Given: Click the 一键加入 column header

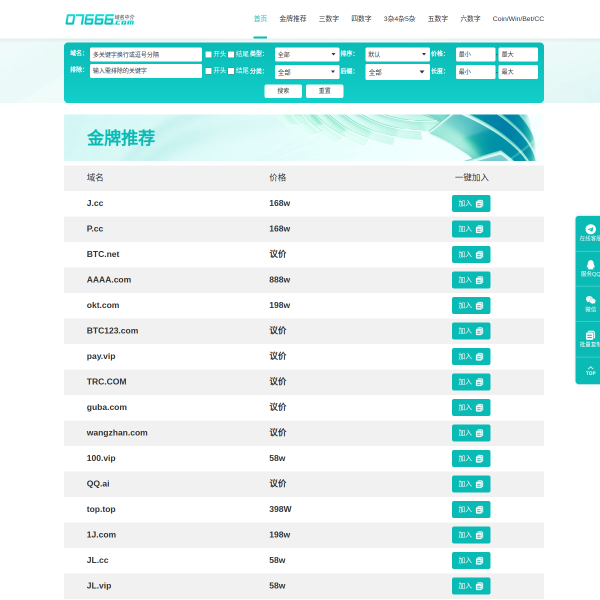Looking at the screenshot, I should click(471, 178).
